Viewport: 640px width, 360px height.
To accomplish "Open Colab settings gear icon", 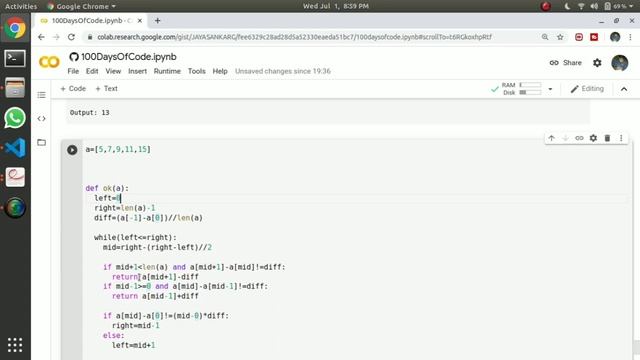I will (x=597, y=63).
